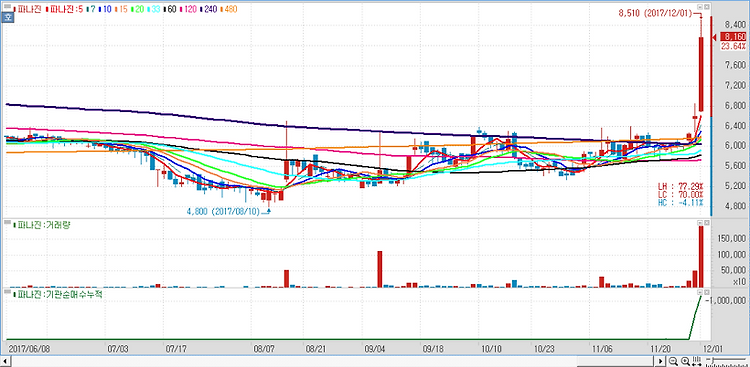The height and width of the screenshot is (367, 750).
Task: Click the horizontal chart scrollbar track
Action: coord(333,361)
